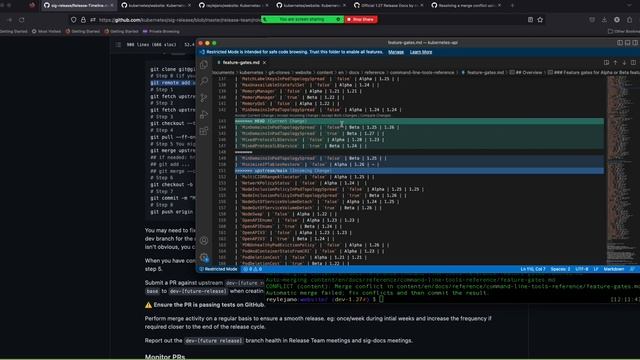Open the Accounts icon in activity bar
The height and width of the screenshot is (360, 640).
[x=204, y=240]
